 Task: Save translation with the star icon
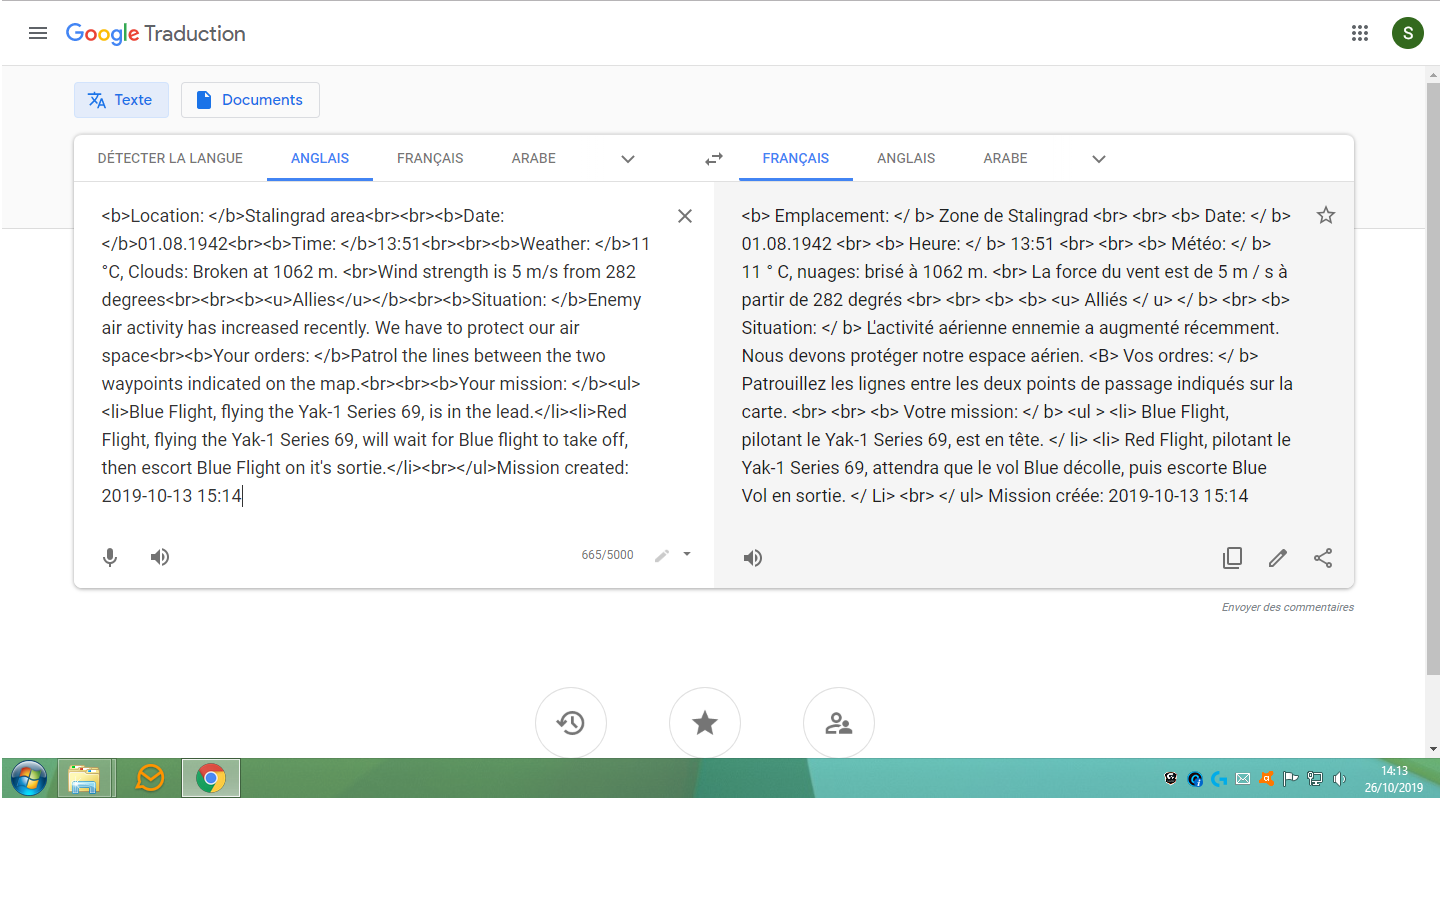coord(1326,215)
